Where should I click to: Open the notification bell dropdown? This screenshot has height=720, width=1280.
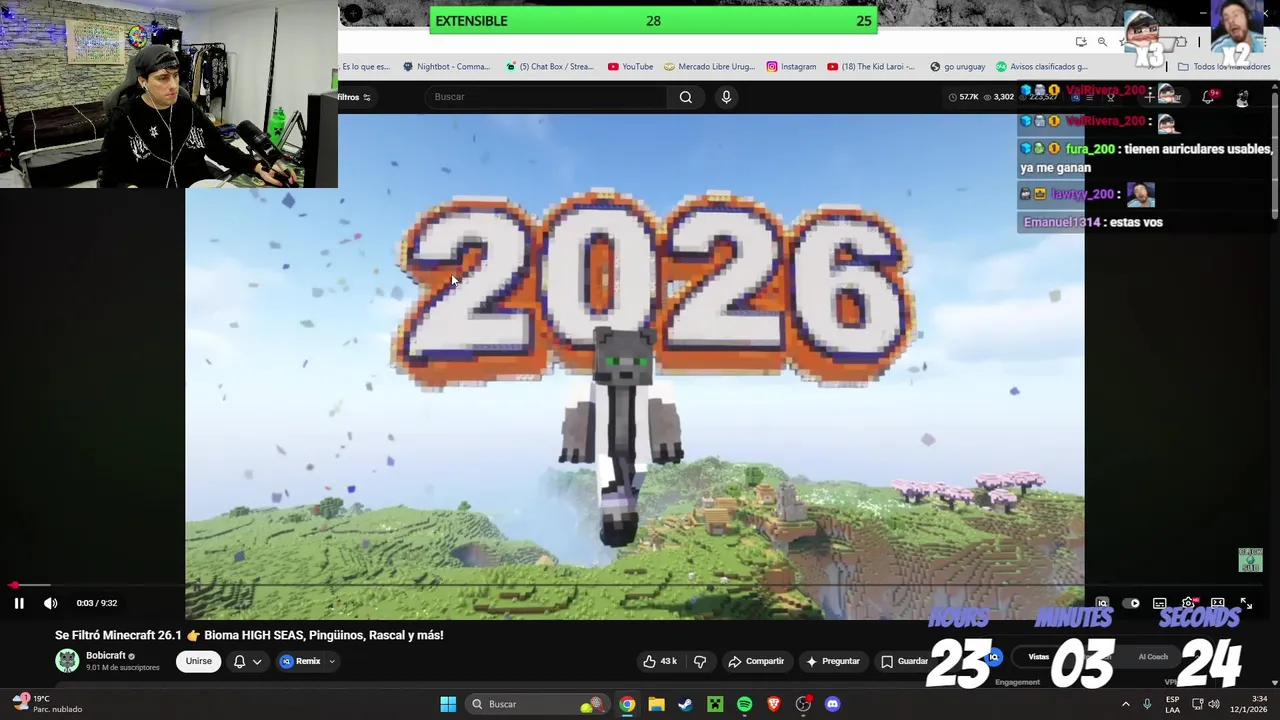click(x=247, y=661)
